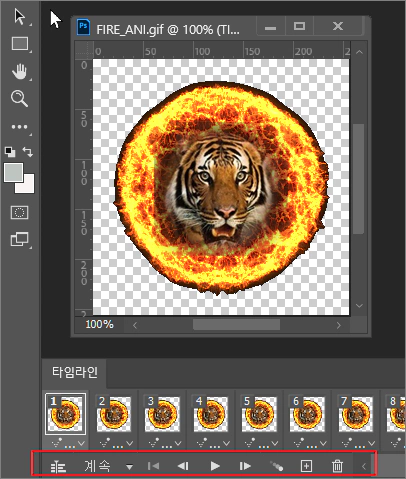Minimize the FIRE_ANI.gif window
This screenshot has width=406, height=479.
tap(270, 27)
